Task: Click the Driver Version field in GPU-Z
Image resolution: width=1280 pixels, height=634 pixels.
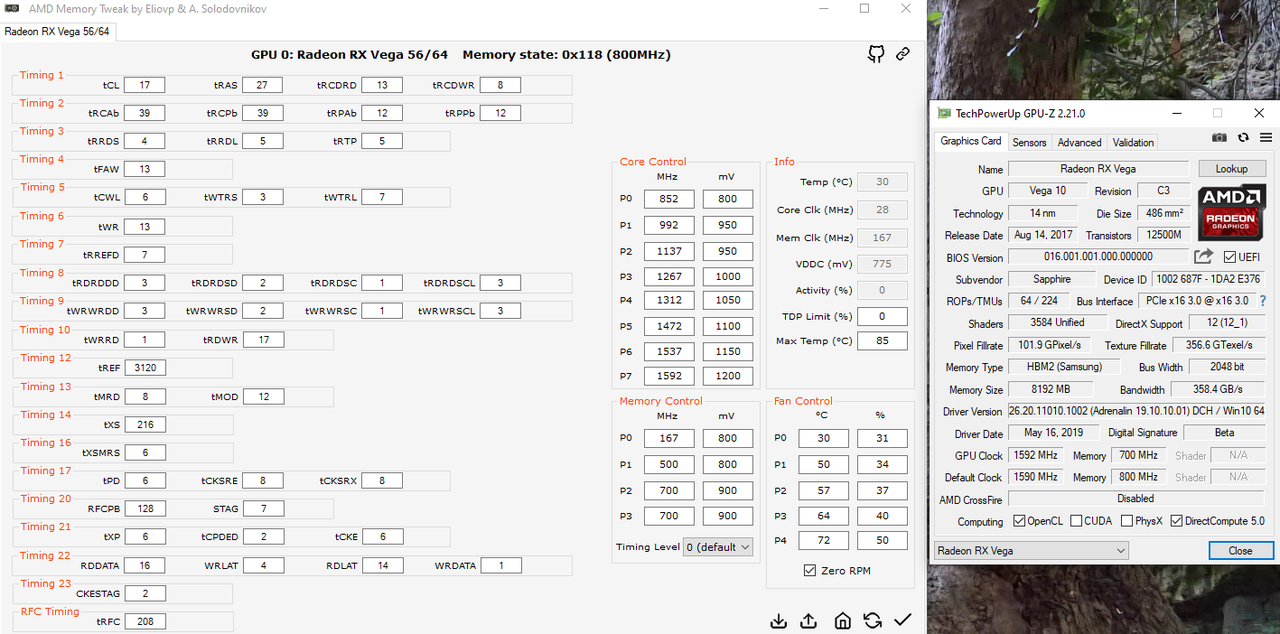Action: tap(1138, 411)
